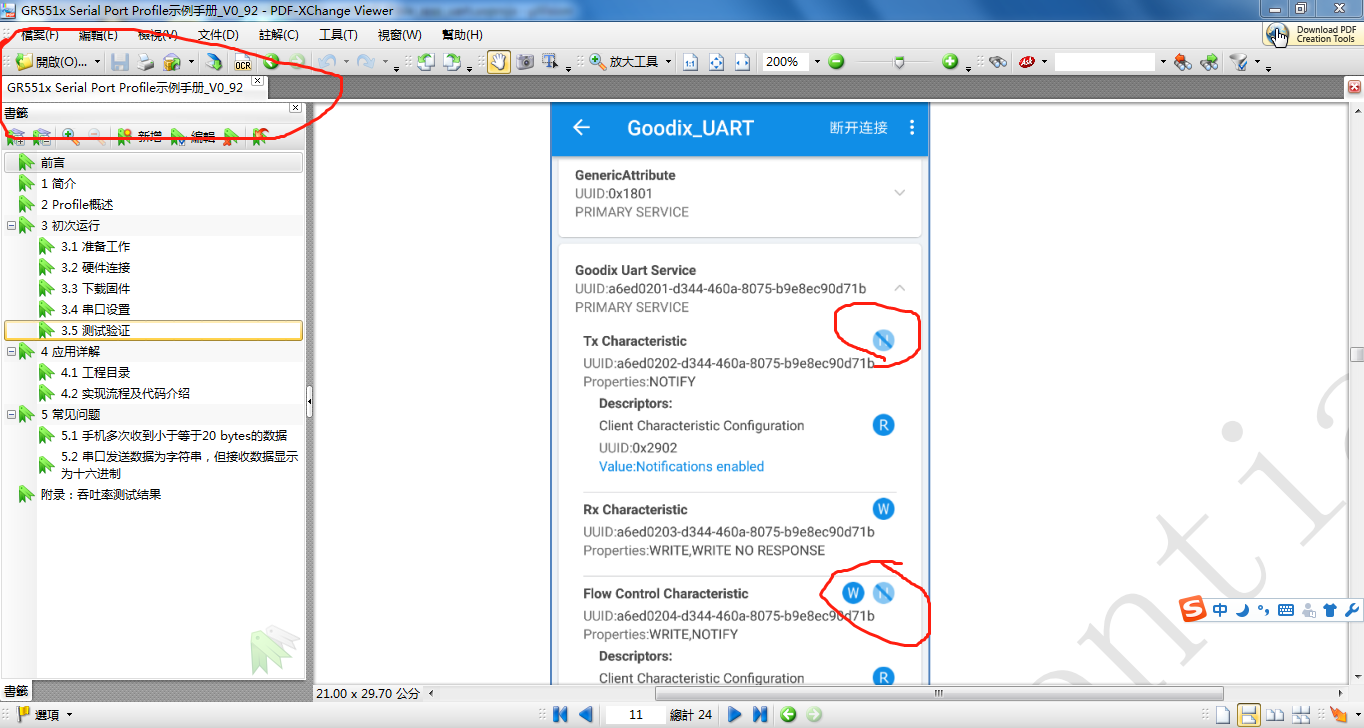Image resolution: width=1364 pixels, height=728 pixels.
Task: Click the print icon in toolbar
Action: pyautogui.click(x=146, y=62)
